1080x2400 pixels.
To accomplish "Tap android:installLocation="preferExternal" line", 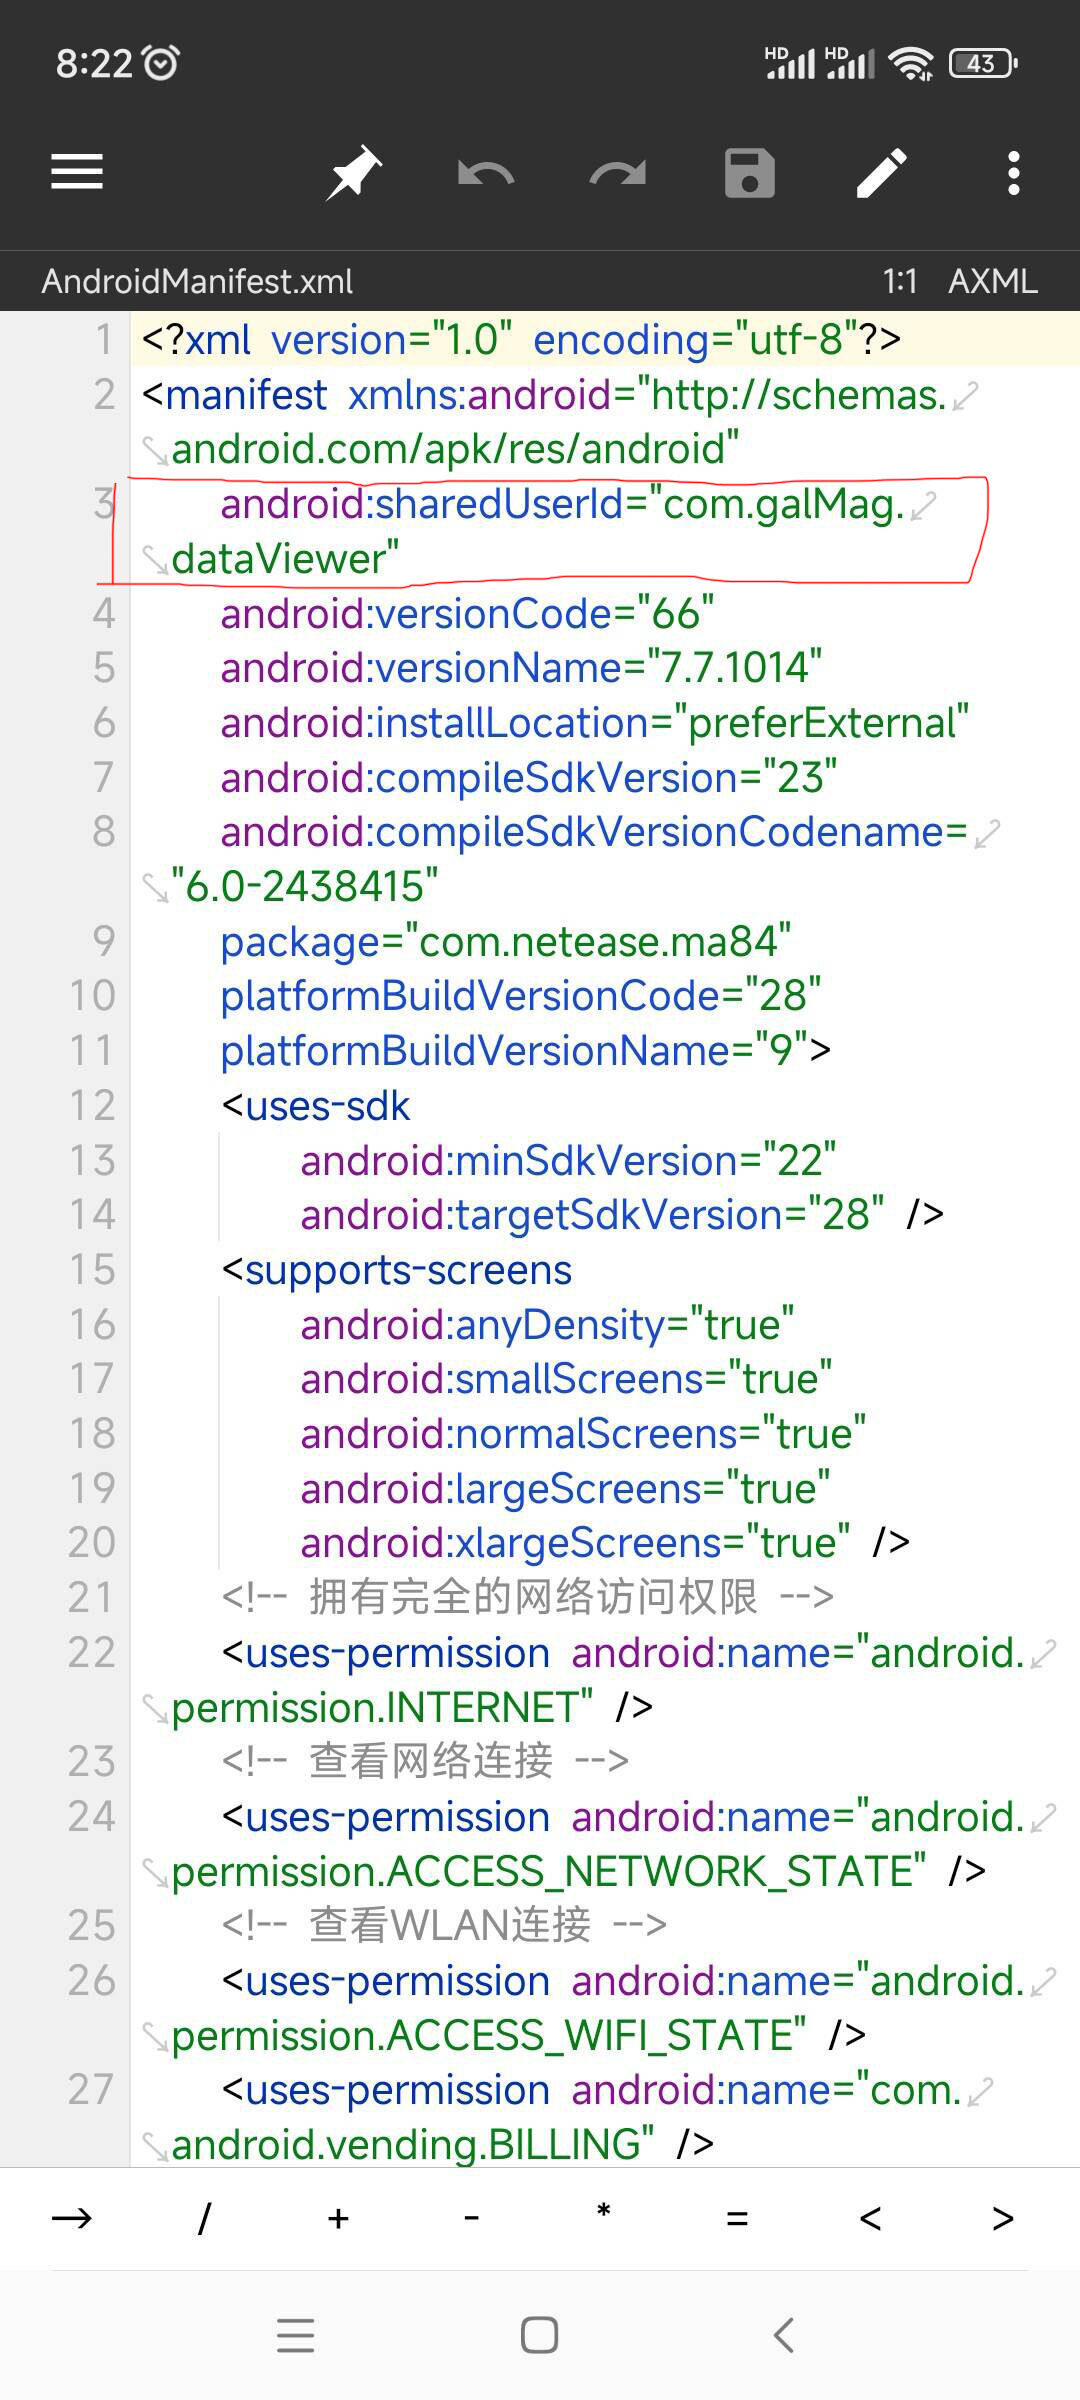I will 594,722.
